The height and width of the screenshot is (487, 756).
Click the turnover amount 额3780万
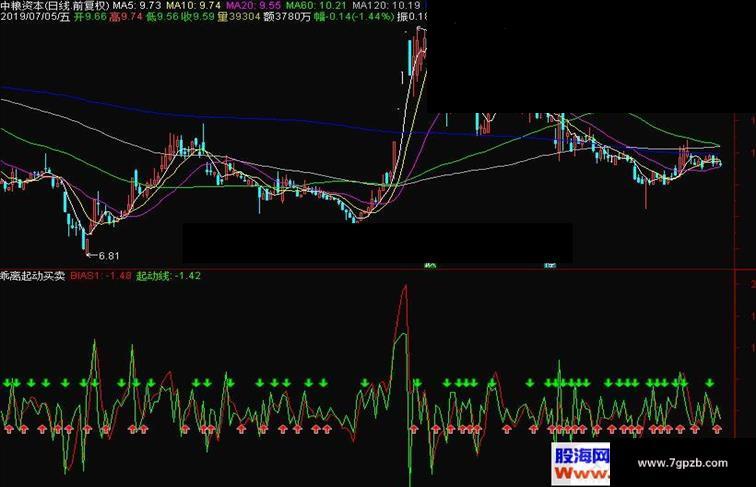(287, 17)
